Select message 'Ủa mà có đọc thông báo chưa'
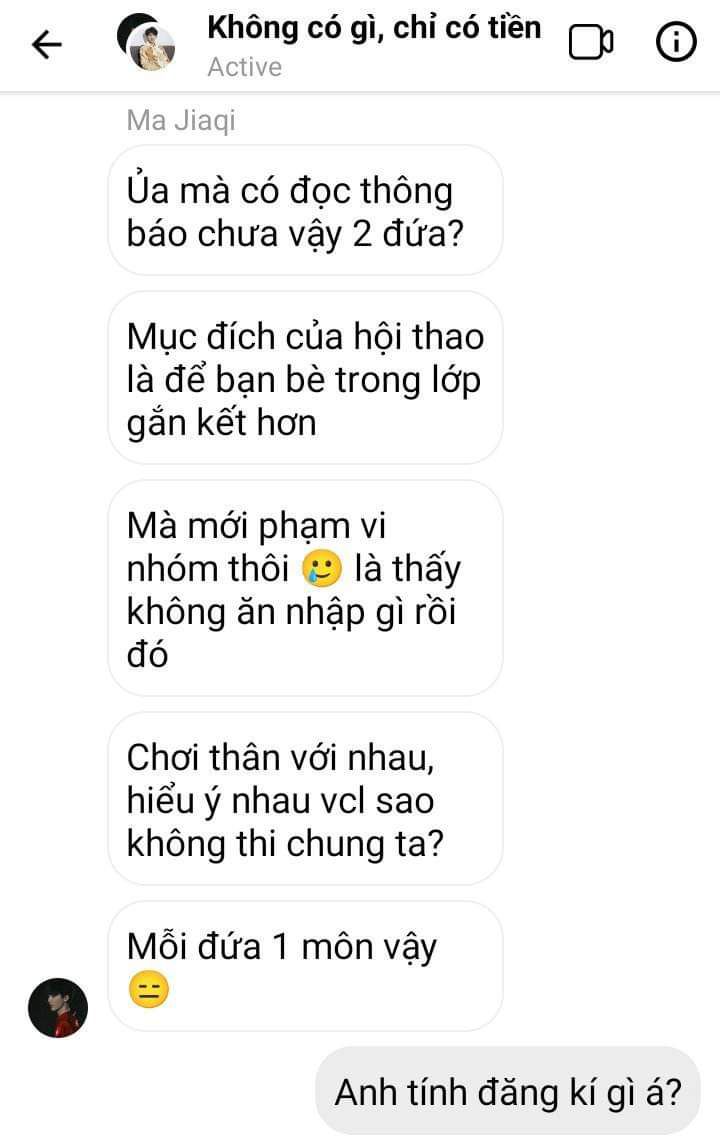720x1146 pixels. (306, 210)
